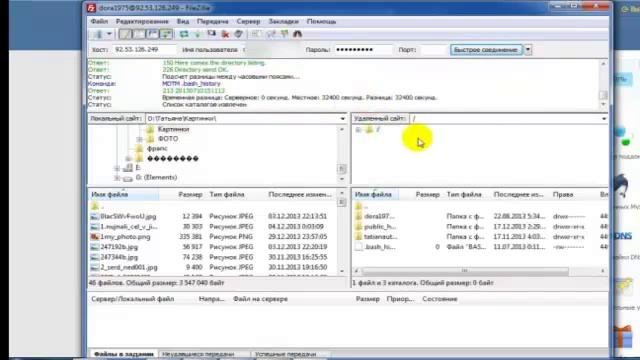Screen dimensions: 640x360
Task: Toggle transfer queue display button
Action: click(166, 34)
